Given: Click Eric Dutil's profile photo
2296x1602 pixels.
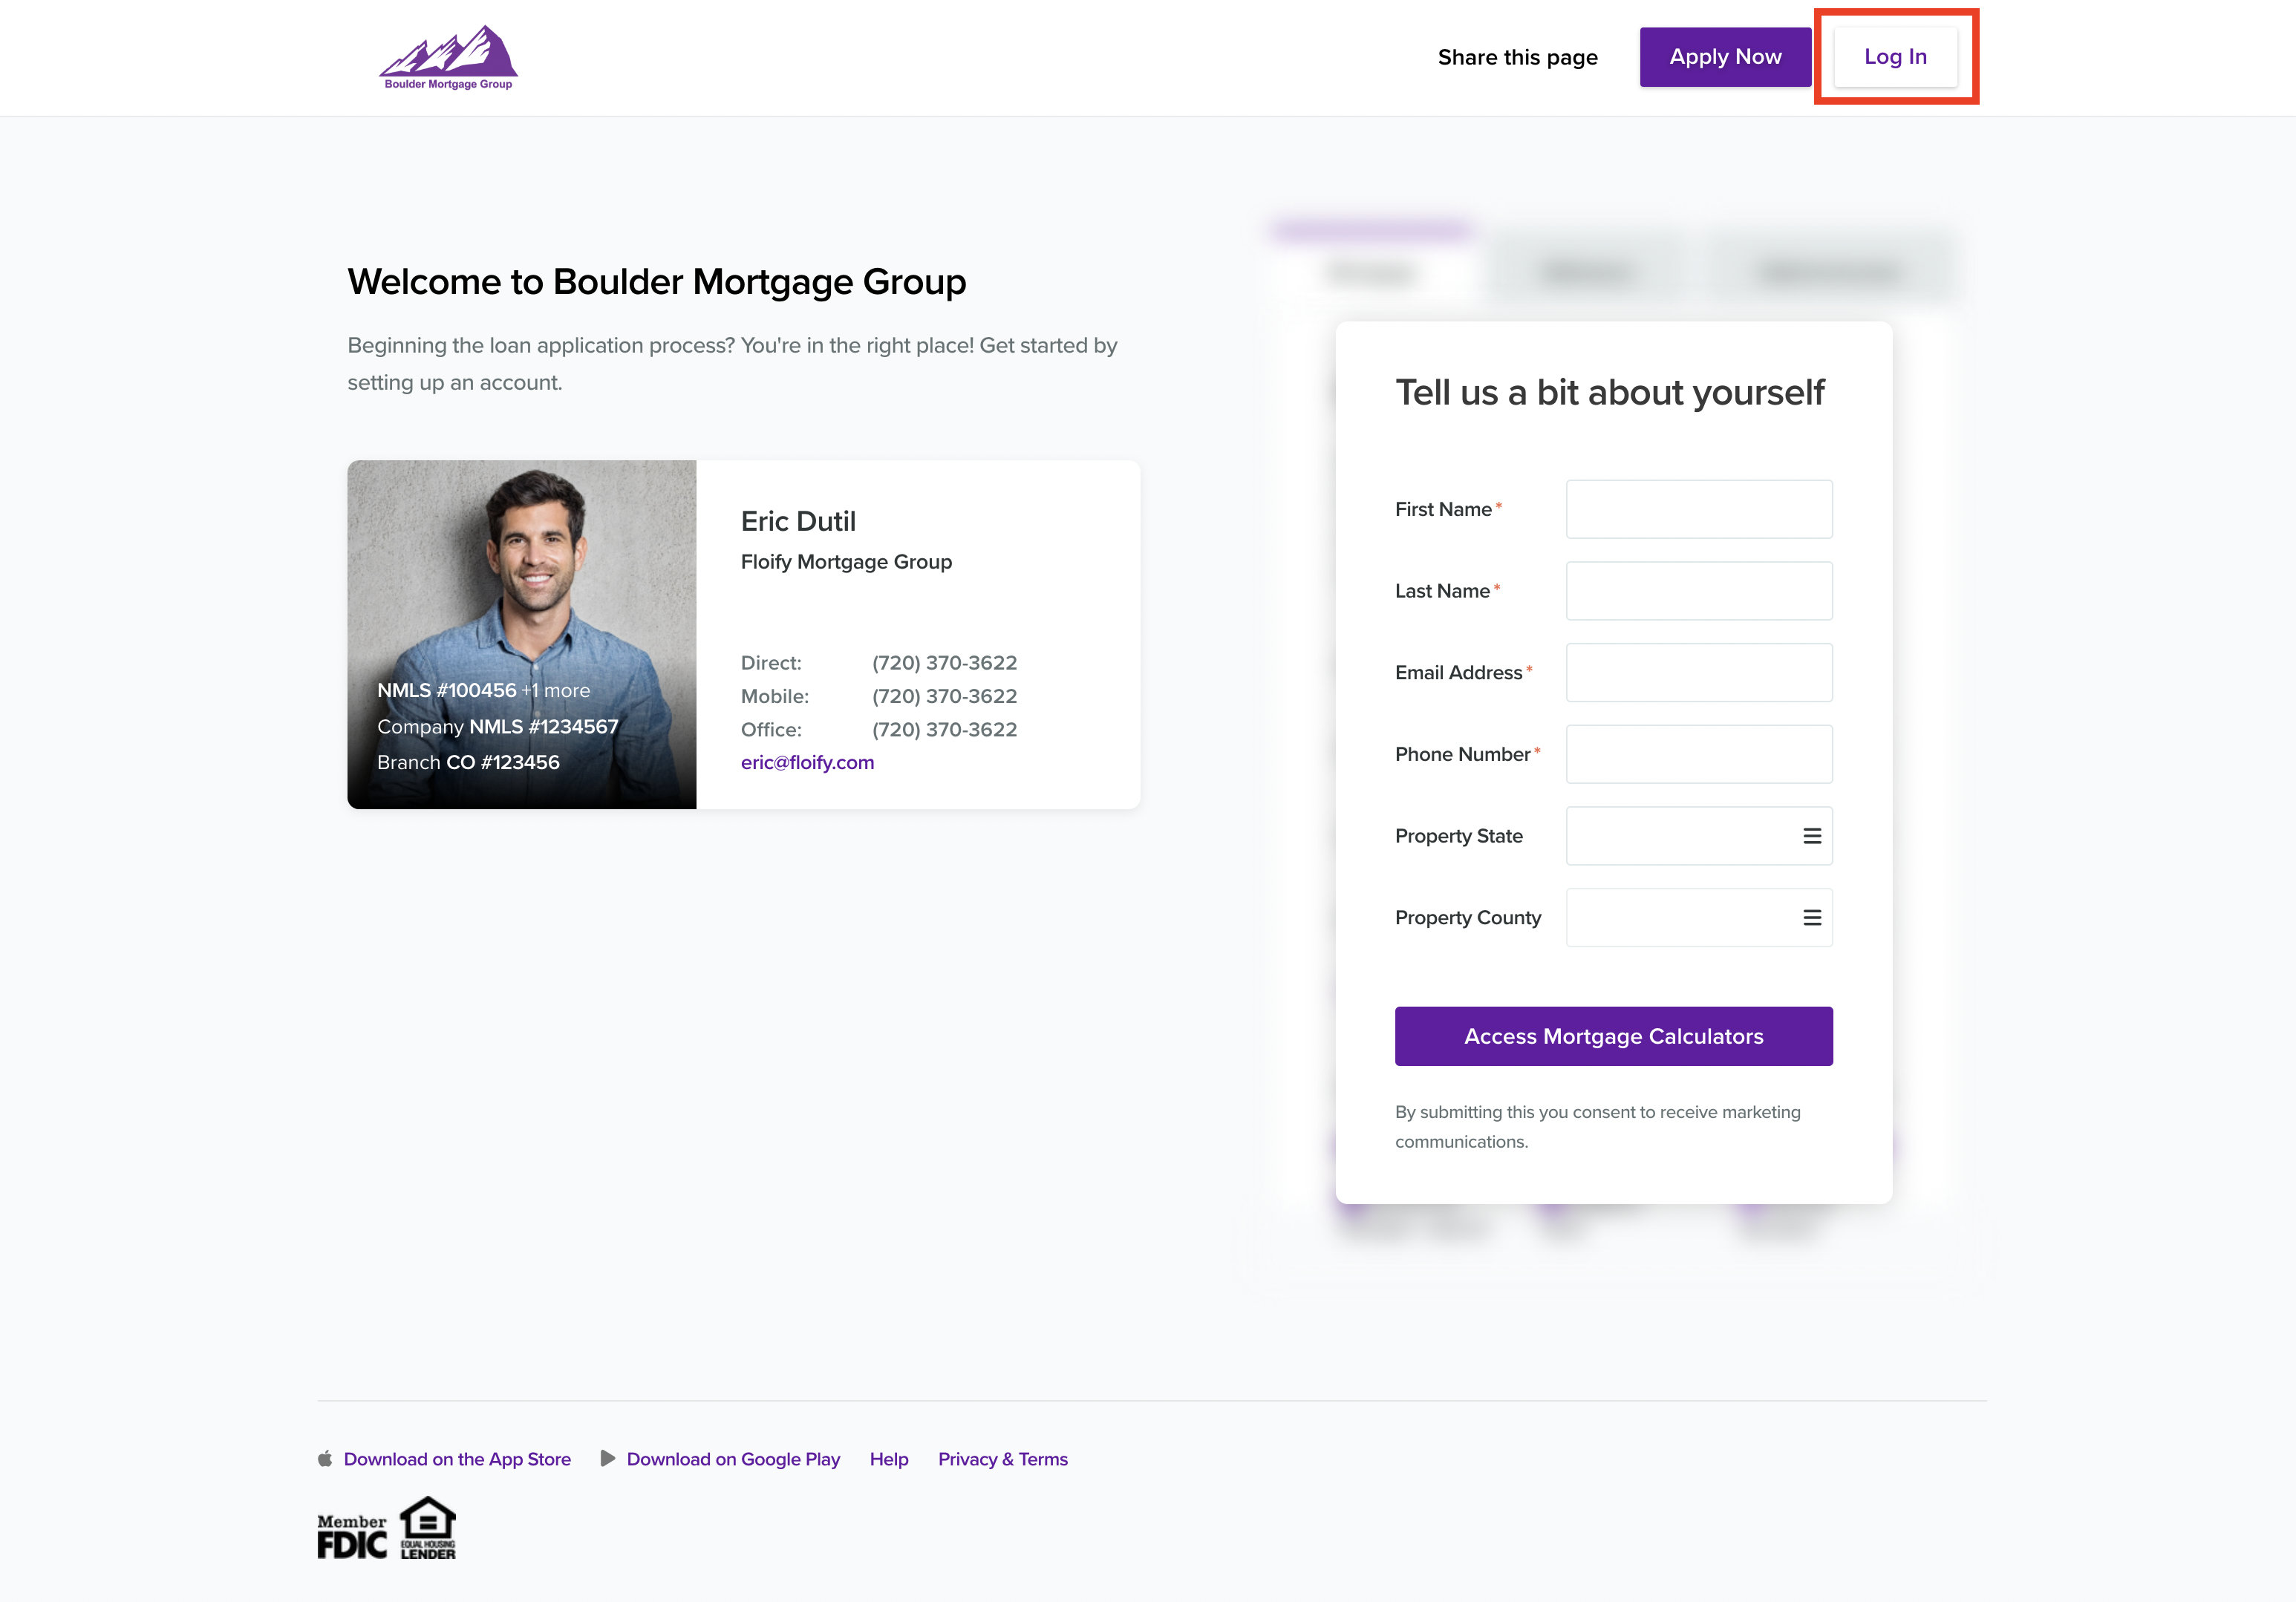Looking at the screenshot, I should 521,634.
